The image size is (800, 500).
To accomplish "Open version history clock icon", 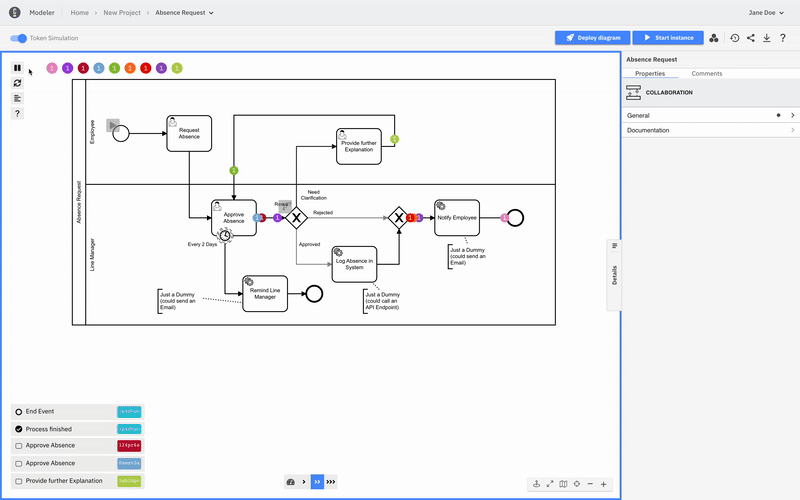I will pyautogui.click(x=735, y=38).
